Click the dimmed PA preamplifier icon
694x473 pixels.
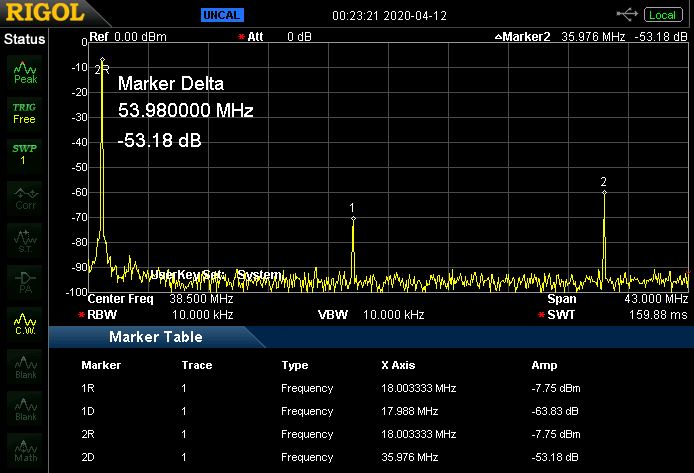coord(25,282)
